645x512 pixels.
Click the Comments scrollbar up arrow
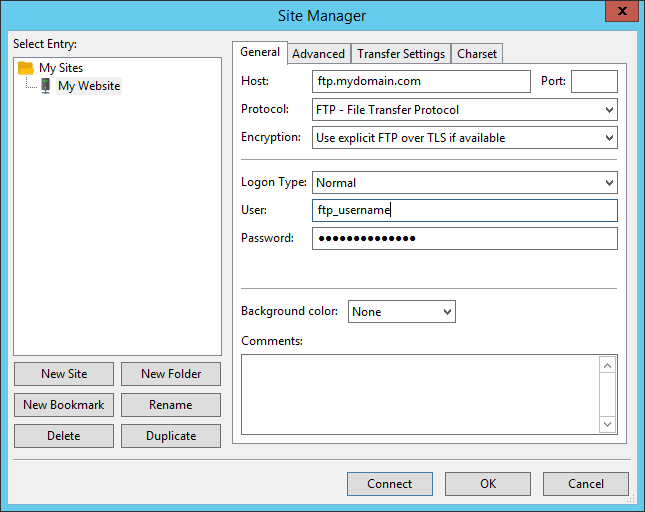pos(608,365)
